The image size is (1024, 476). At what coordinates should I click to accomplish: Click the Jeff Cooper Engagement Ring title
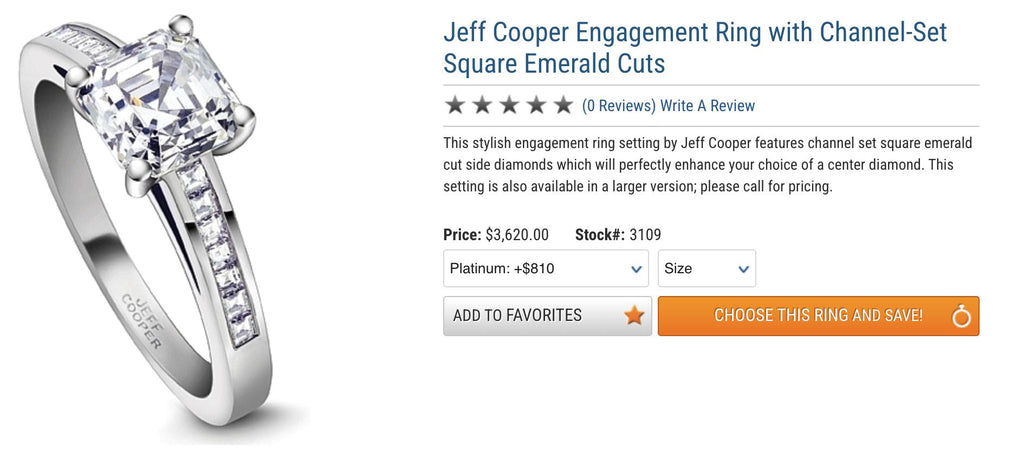[x=694, y=48]
